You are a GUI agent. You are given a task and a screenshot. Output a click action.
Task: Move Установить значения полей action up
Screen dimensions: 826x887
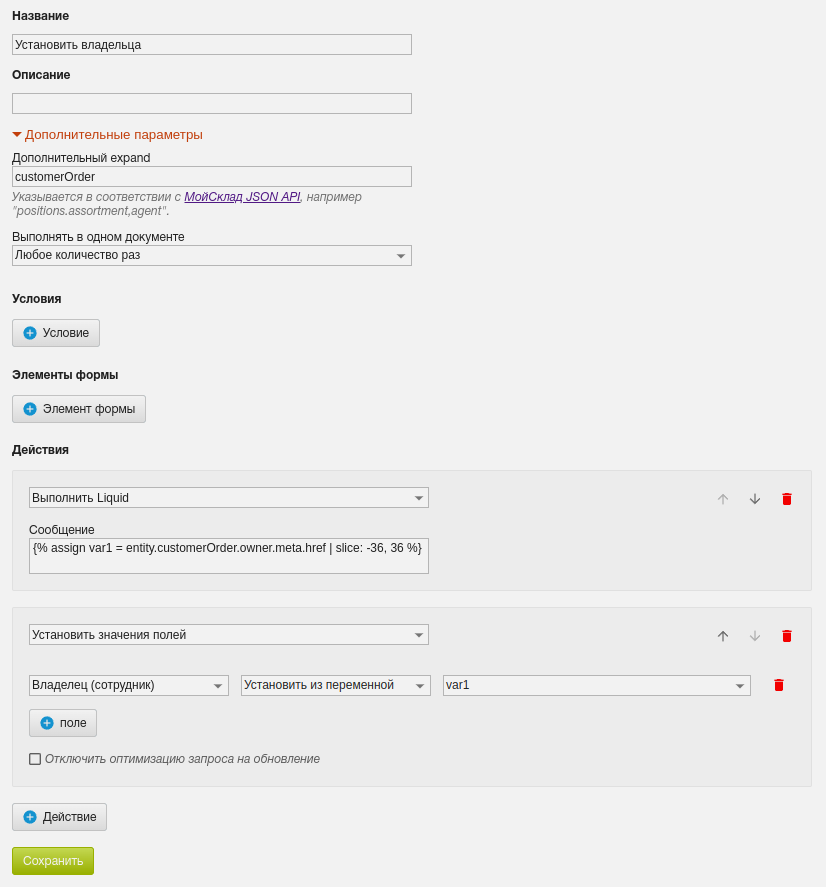pos(723,636)
